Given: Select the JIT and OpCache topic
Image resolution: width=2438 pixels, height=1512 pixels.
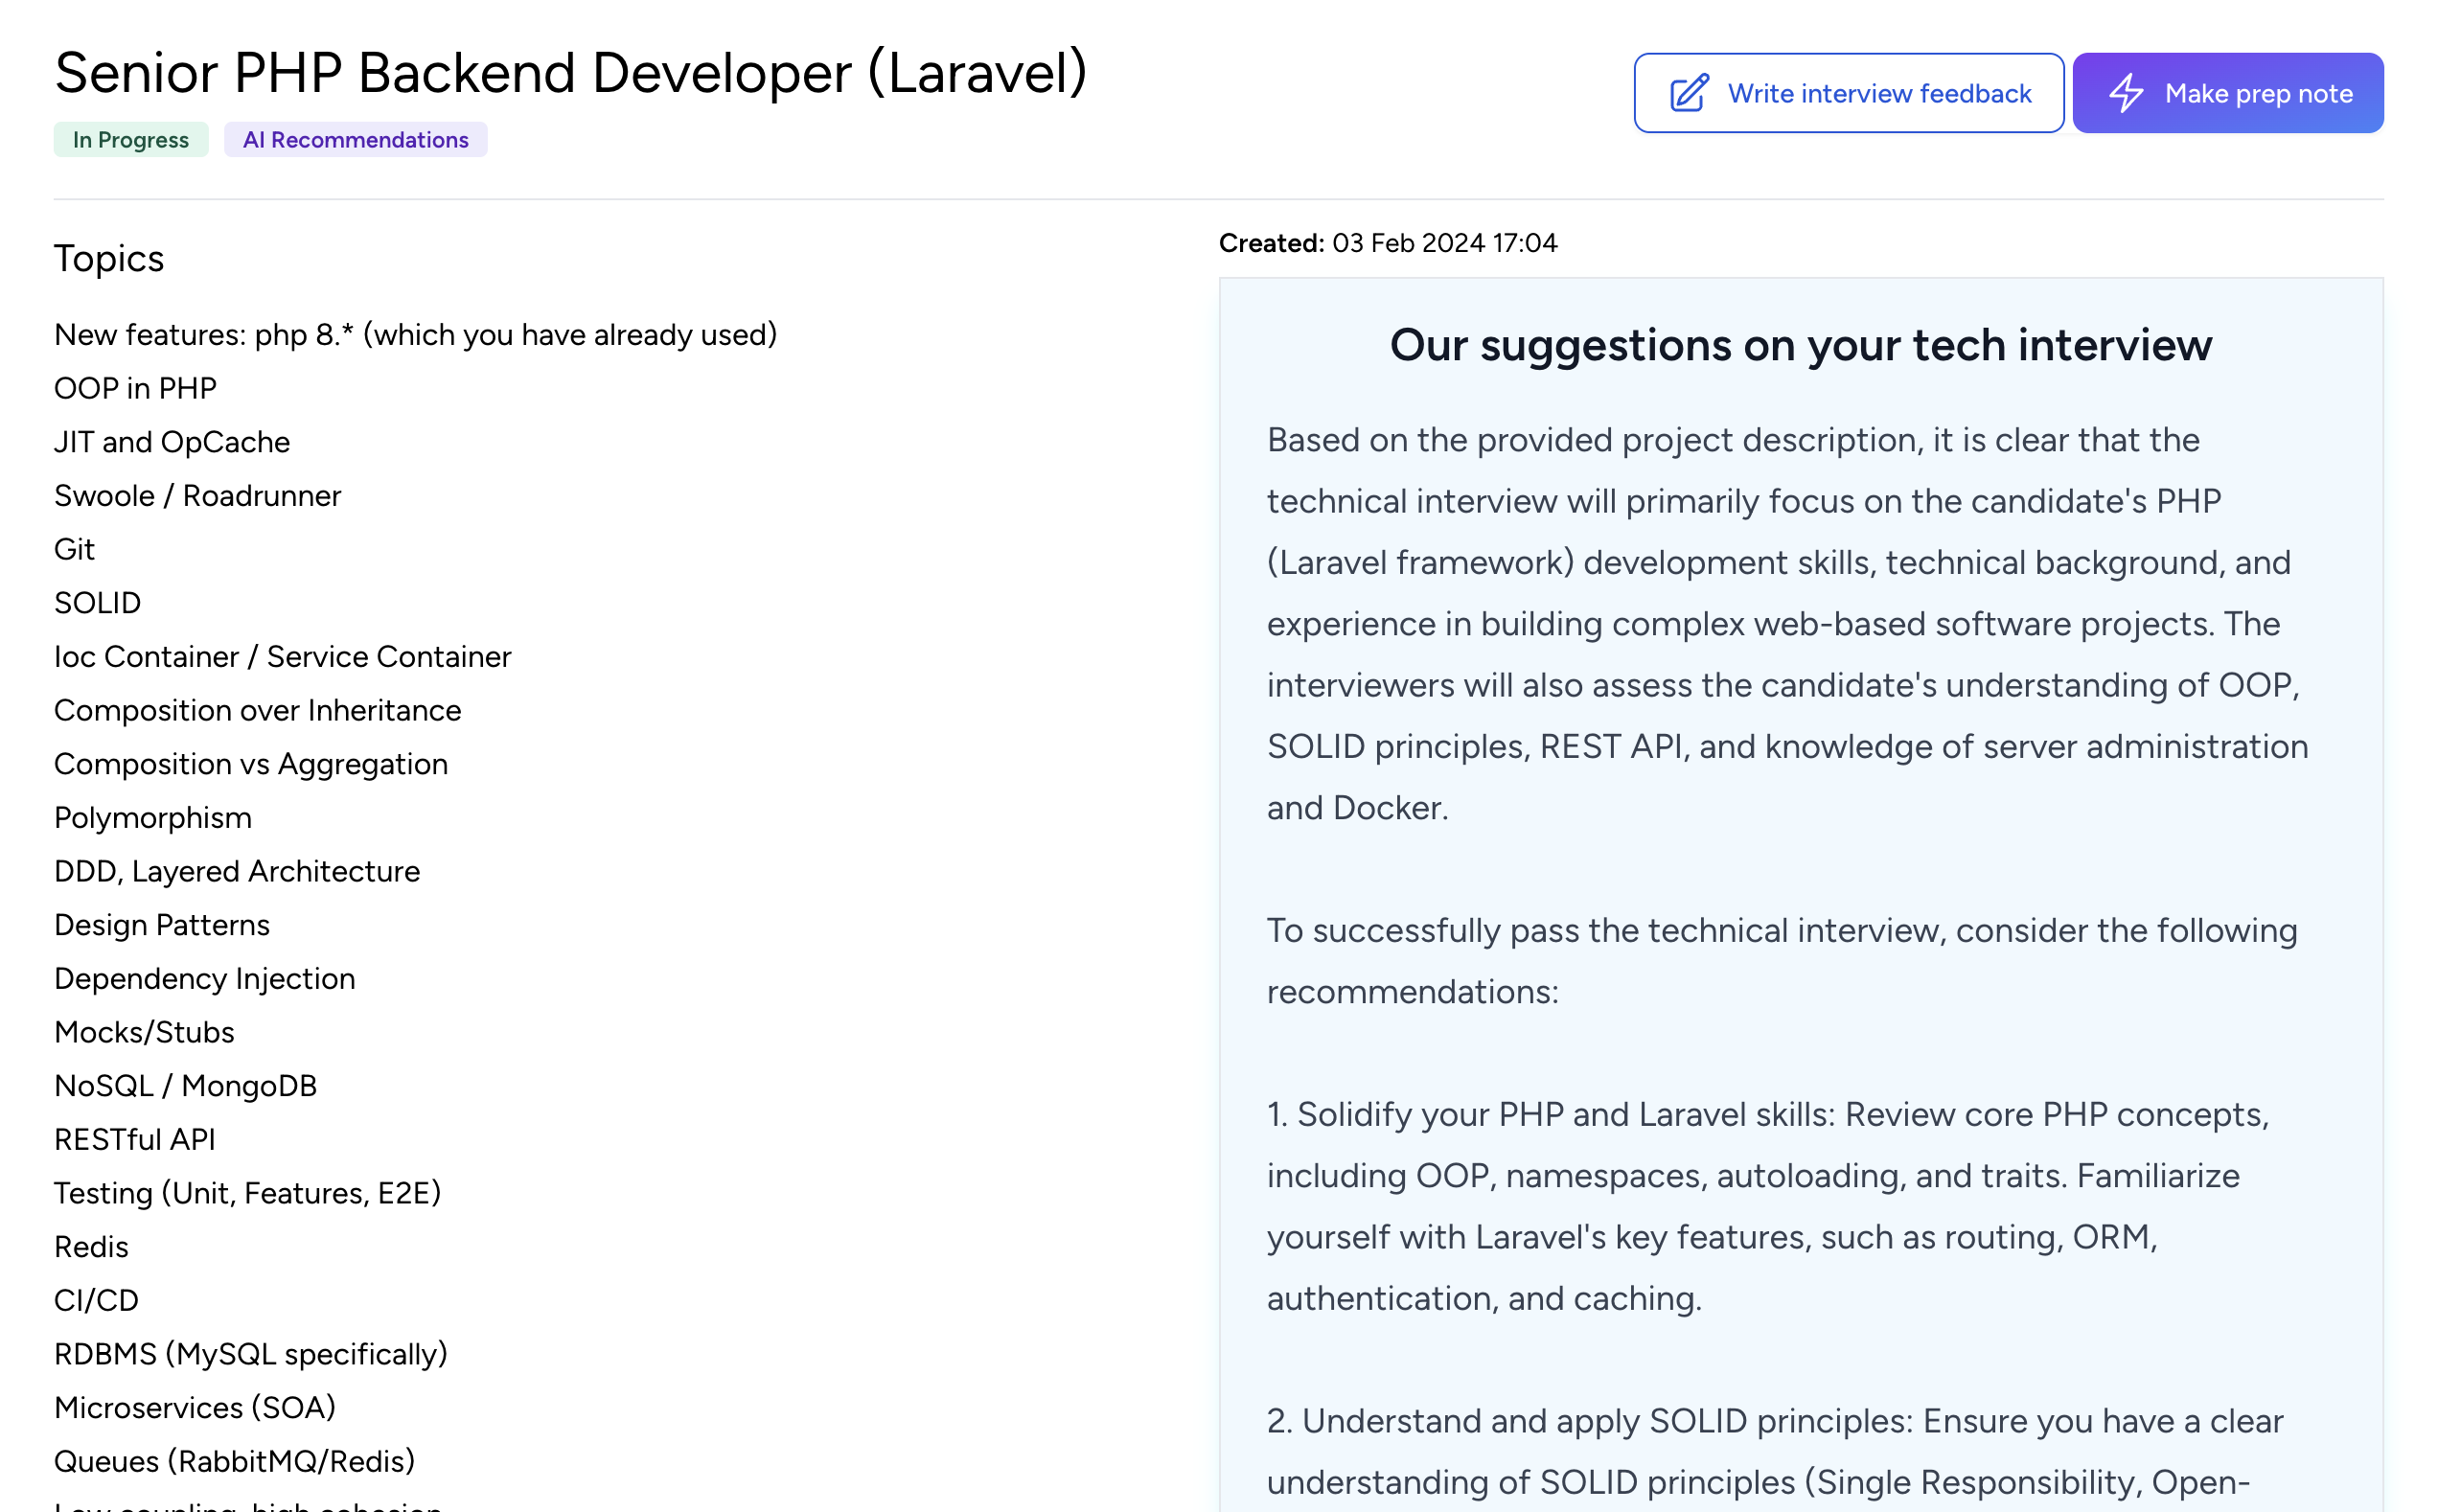Looking at the screenshot, I should point(172,441).
